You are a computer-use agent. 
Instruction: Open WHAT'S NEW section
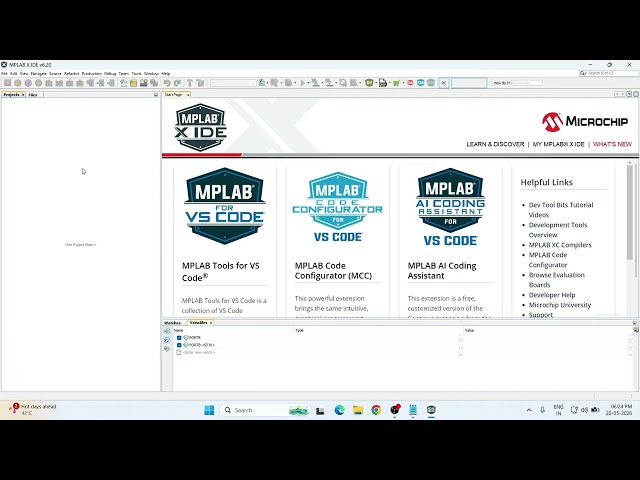point(612,144)
